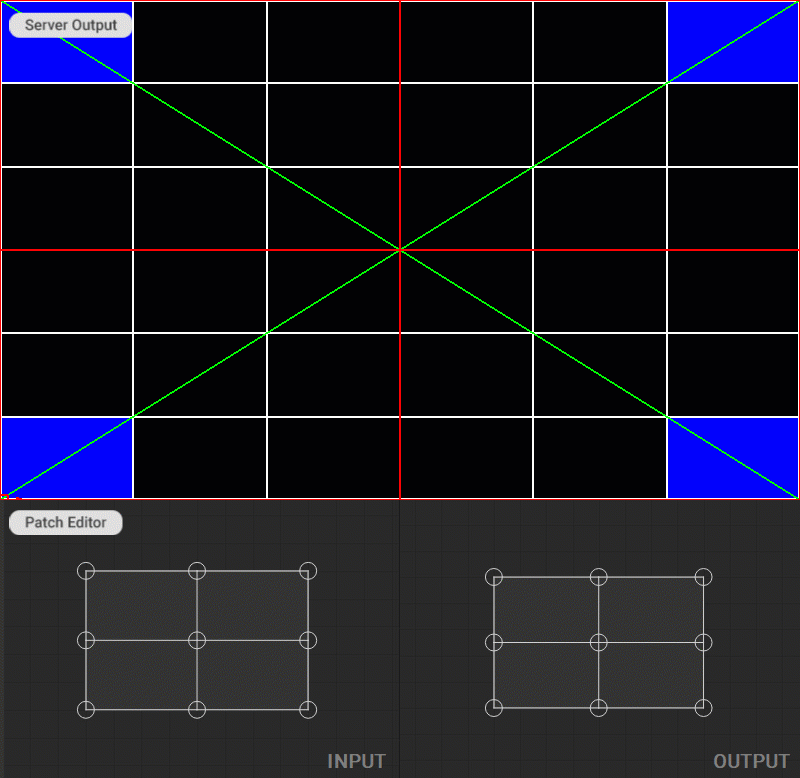
Task: Select the middle-left control point of the INPUT patch
Action: (x=86, y=640)
